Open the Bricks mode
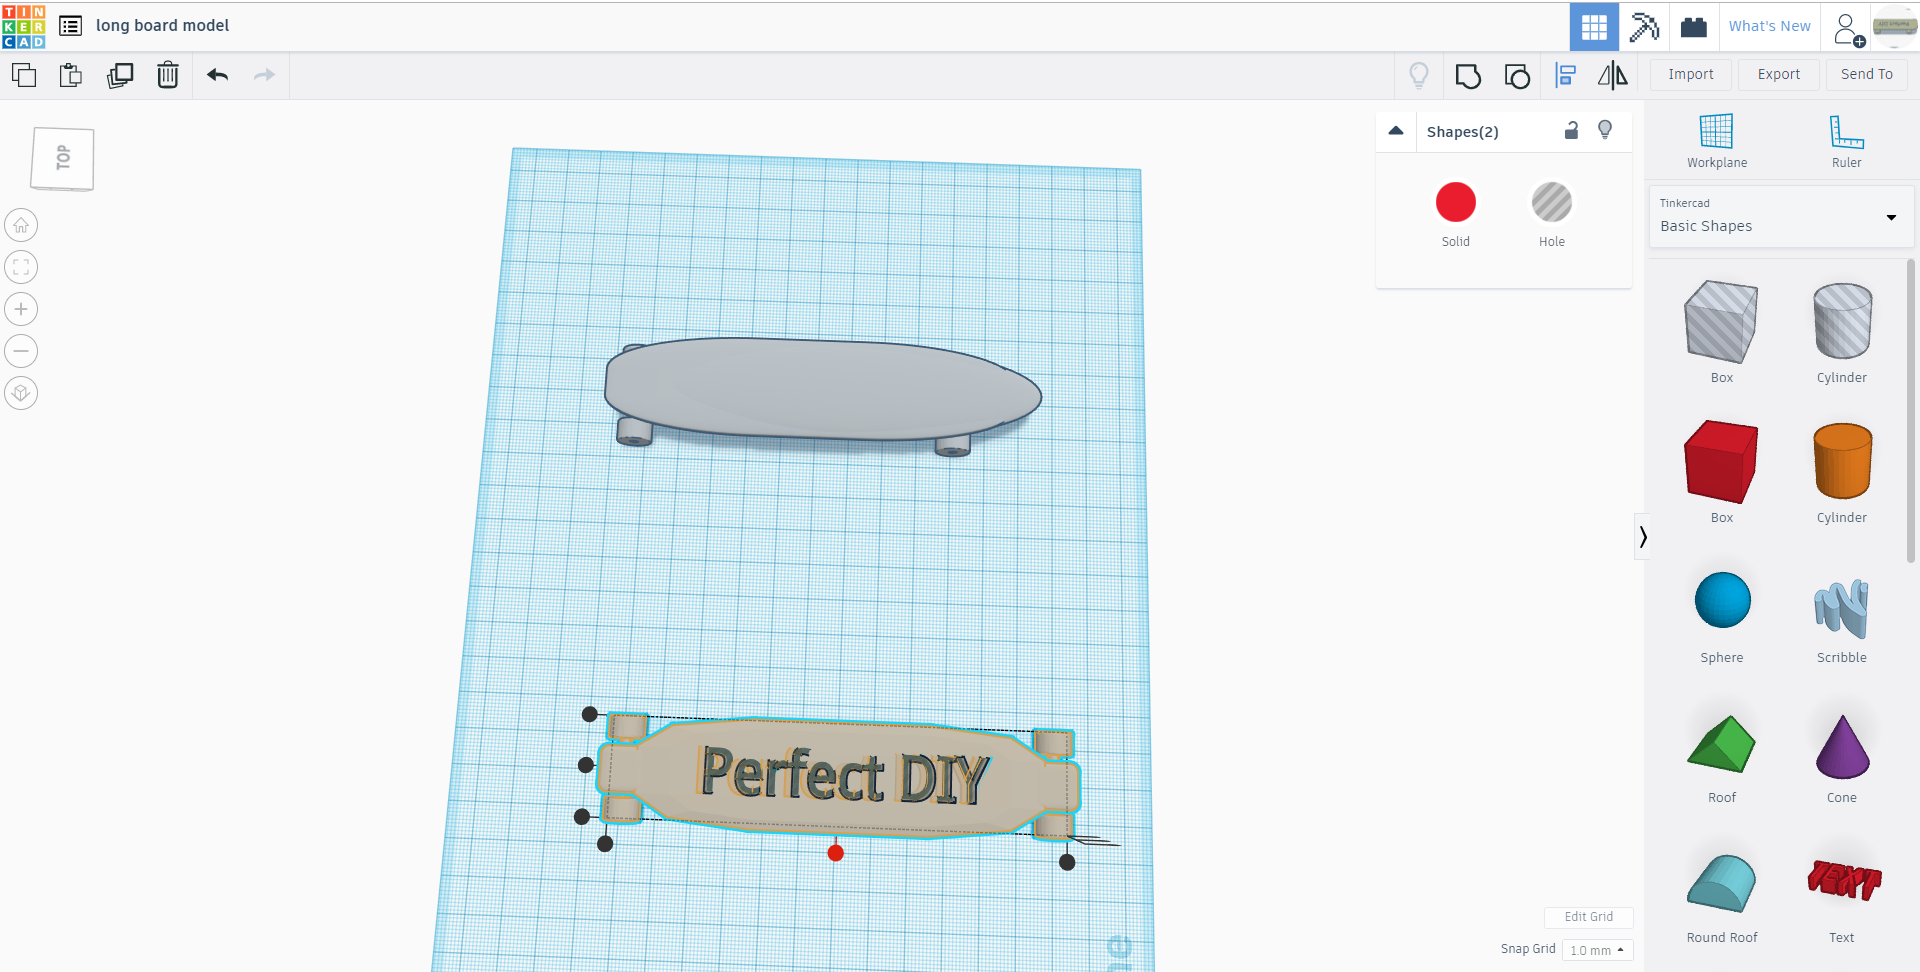The height and width of the screenshot is (972, 1920). 1694,27
